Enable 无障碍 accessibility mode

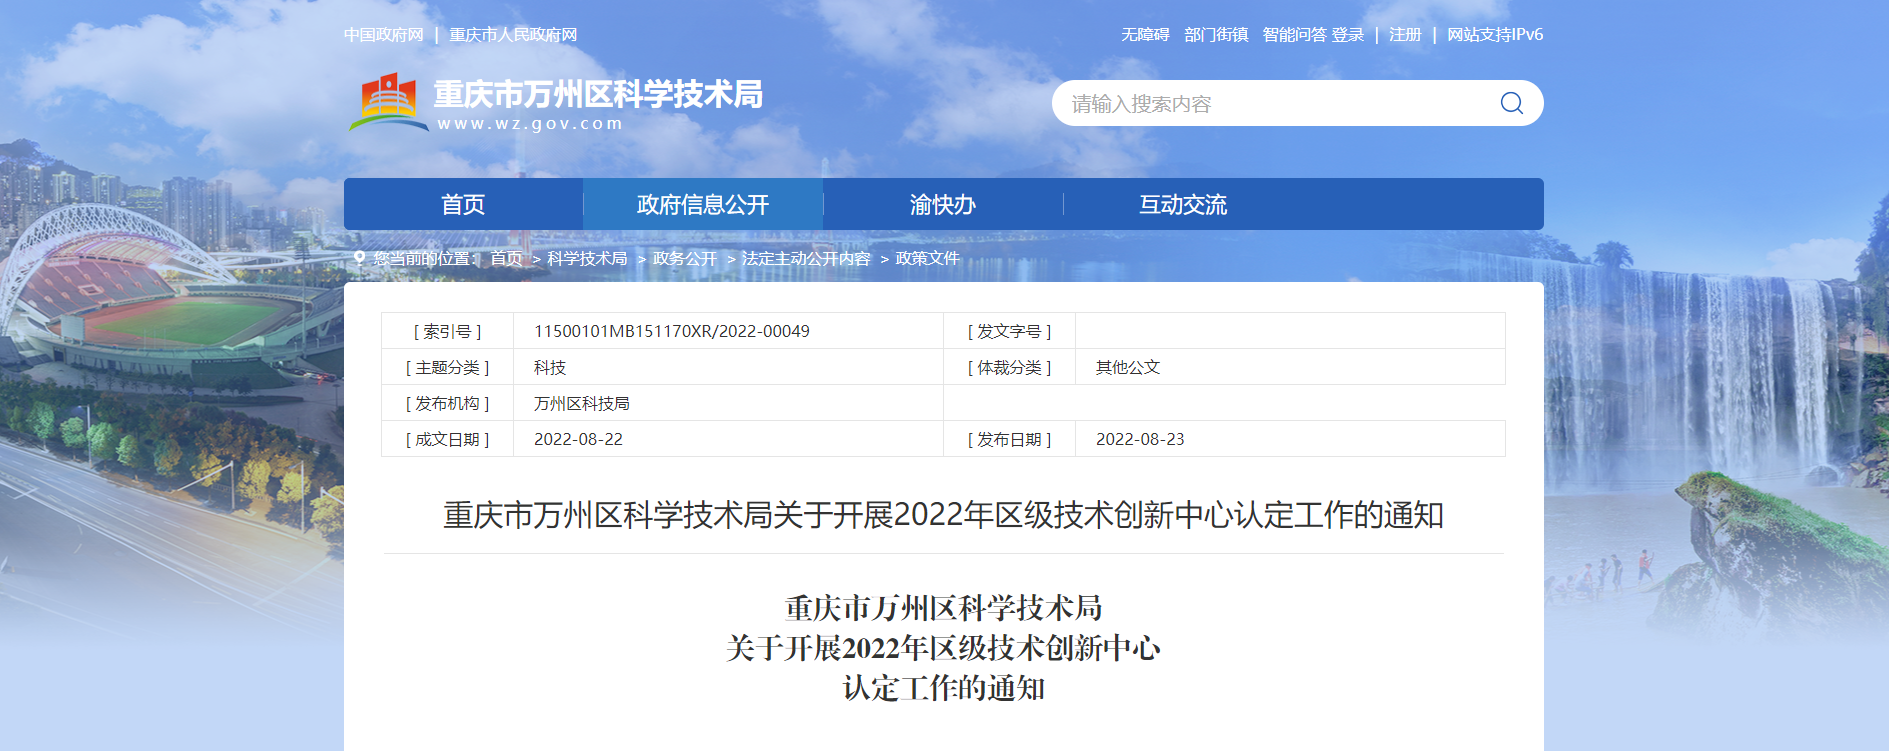pos(1145,35)
